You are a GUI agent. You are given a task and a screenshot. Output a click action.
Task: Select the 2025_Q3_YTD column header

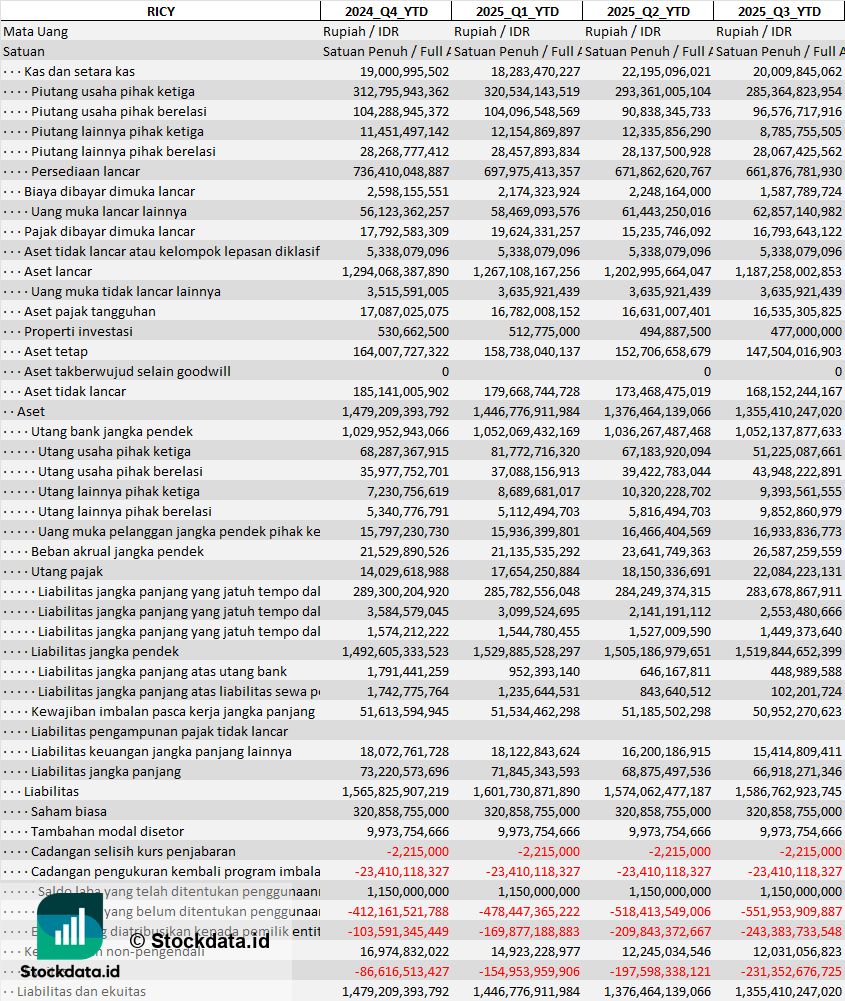click(779, 11)
